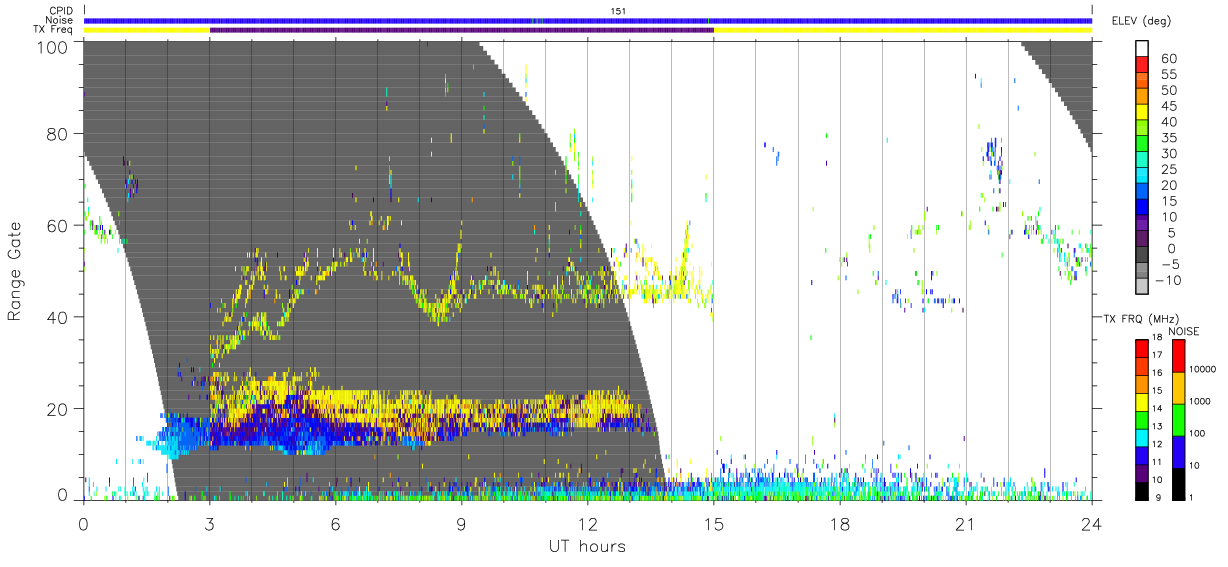Image resolution: width=1228 pixels, height=567 pixels.
Task: Click the '45' label on ELEV colorbar
Action: pos(1169,106)
